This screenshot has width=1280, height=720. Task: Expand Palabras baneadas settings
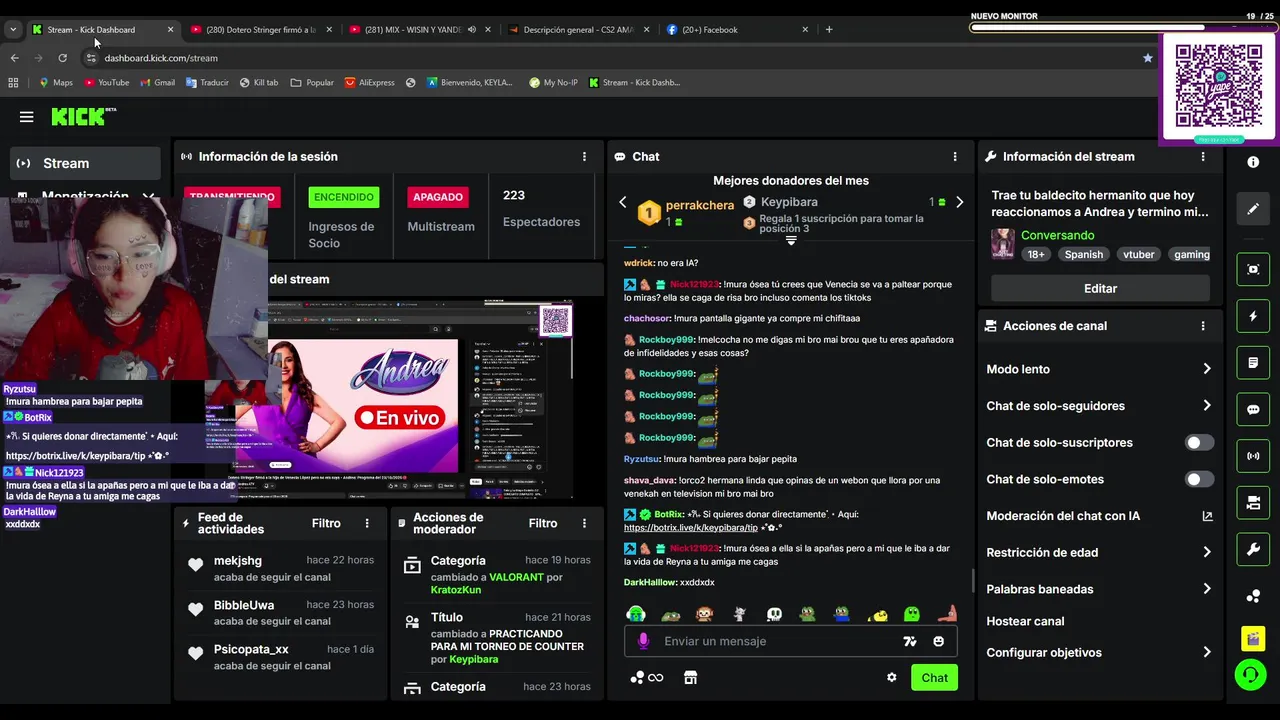point(1207,589)
